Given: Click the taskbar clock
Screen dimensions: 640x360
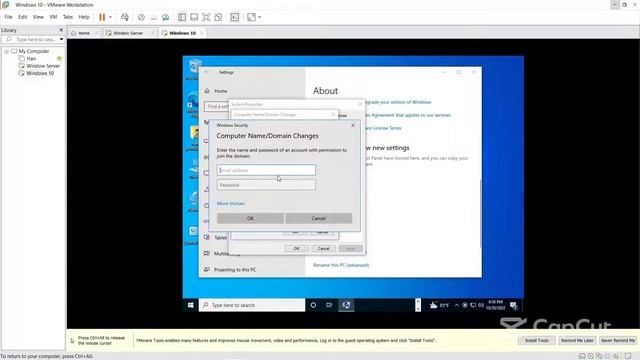Looking at the screenshot, I should [496, 305].
